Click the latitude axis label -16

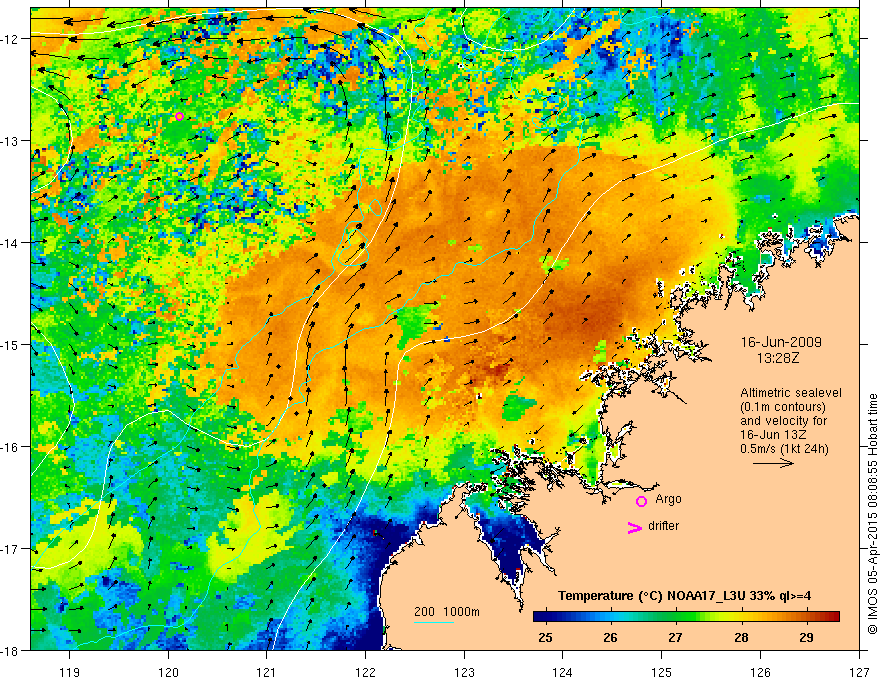coord(10,447)
